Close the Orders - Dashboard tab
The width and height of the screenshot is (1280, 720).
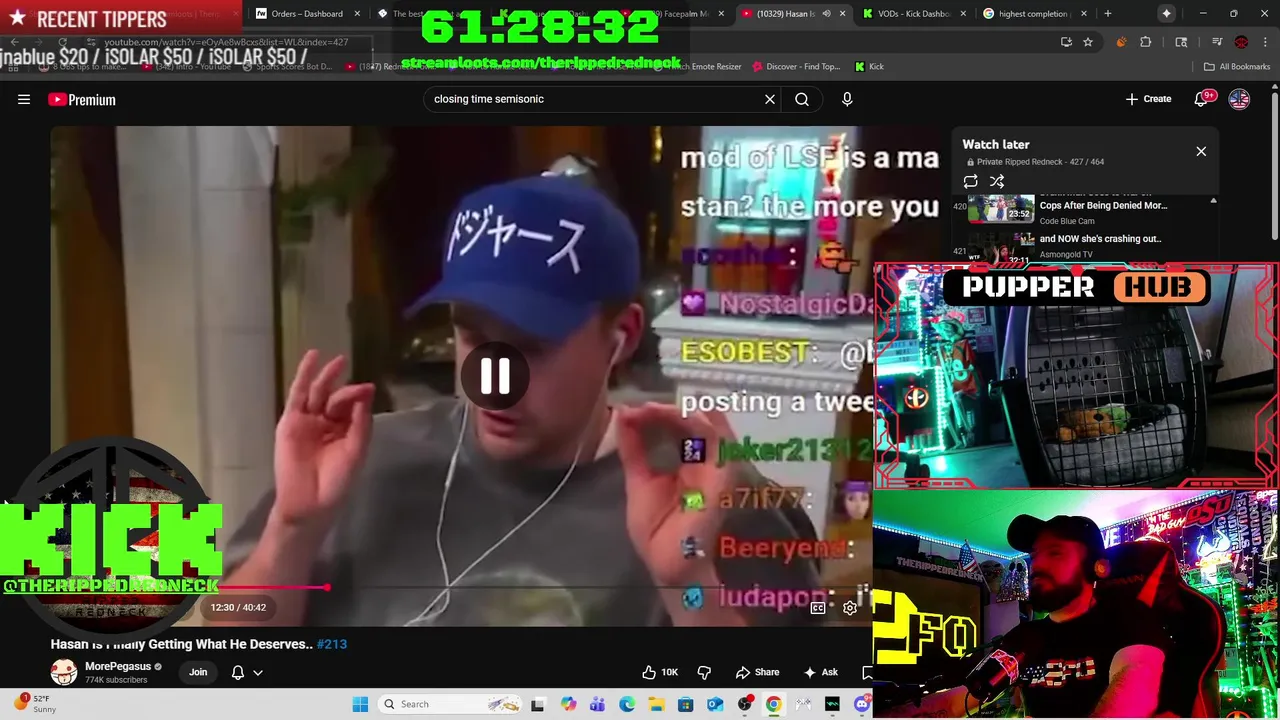tap(357, 14)
